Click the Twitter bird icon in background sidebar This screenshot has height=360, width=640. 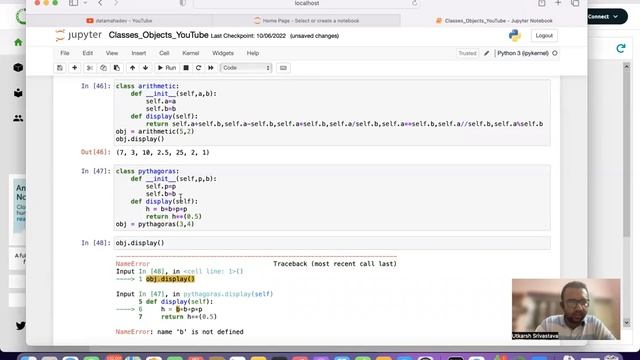pos(20,326)
